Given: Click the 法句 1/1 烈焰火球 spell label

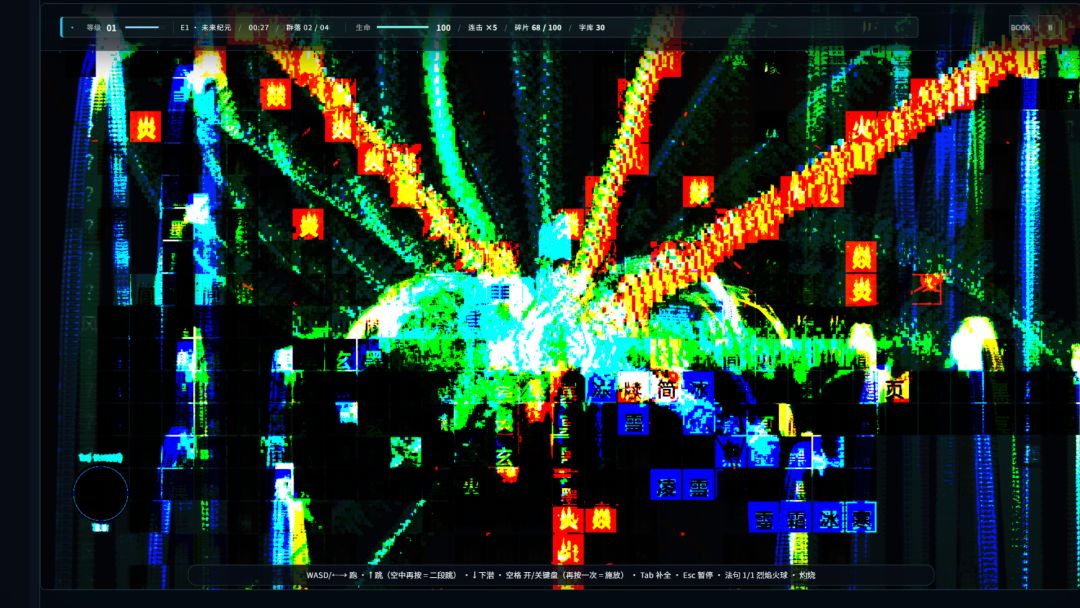Looking at the screenshot, I should tap(756, 575).
